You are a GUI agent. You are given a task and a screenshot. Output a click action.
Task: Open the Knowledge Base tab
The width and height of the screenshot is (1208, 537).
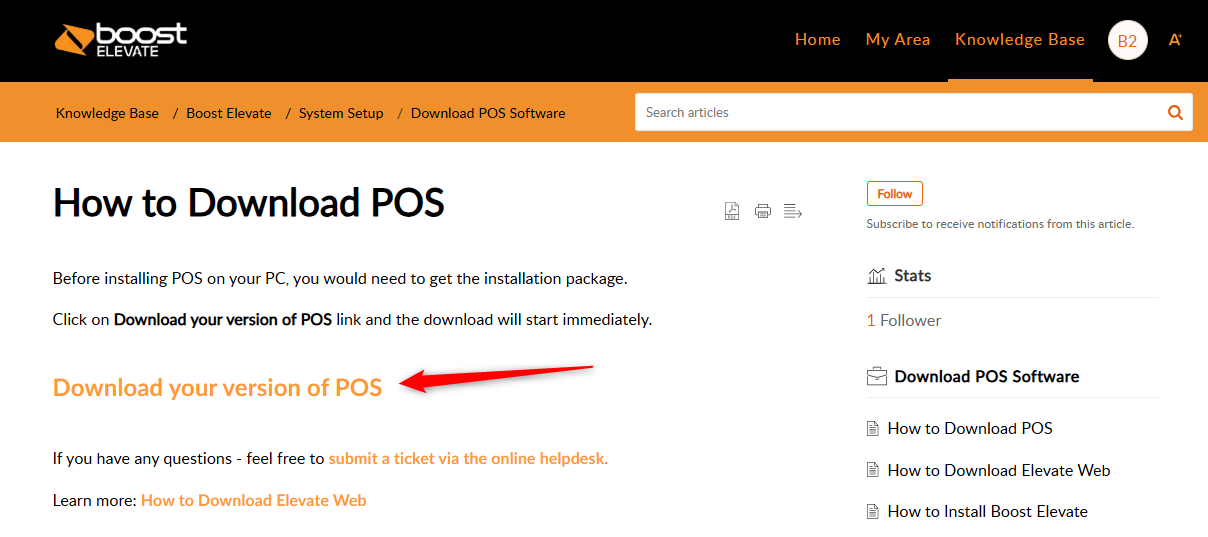(1020, 40)
